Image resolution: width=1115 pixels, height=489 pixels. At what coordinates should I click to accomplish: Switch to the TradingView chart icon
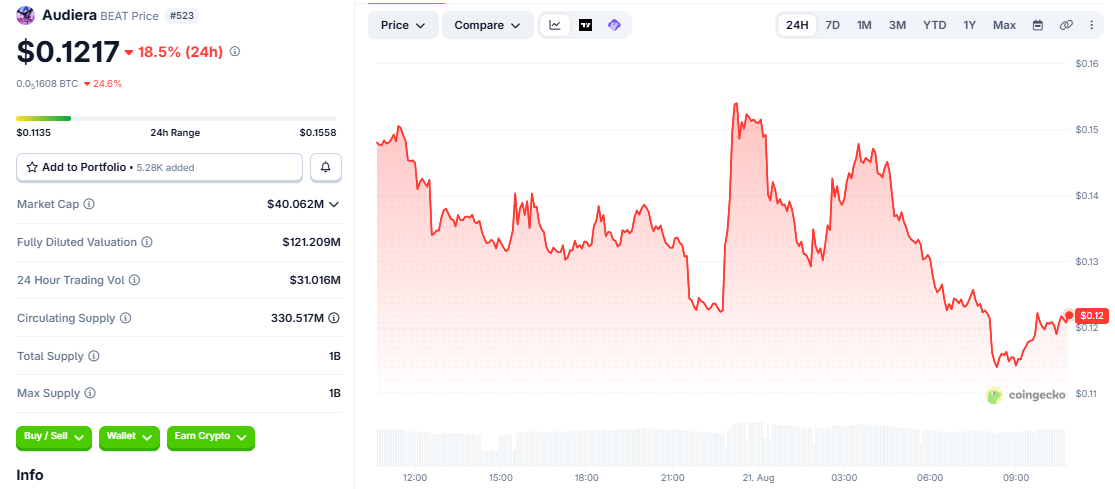coord(585,25)
